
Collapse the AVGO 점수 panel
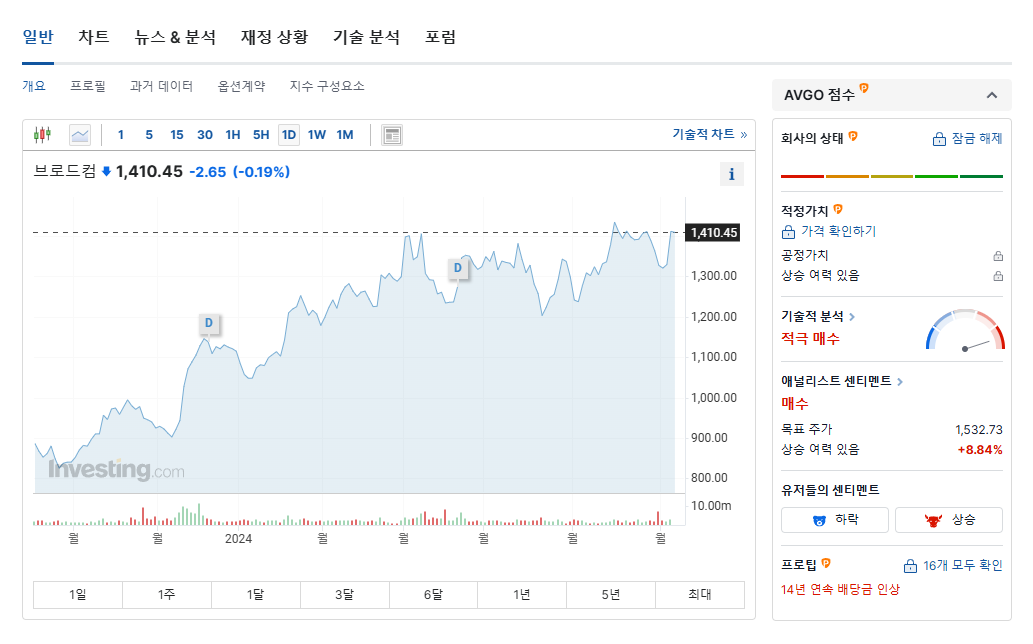click(x=993, y=94)
